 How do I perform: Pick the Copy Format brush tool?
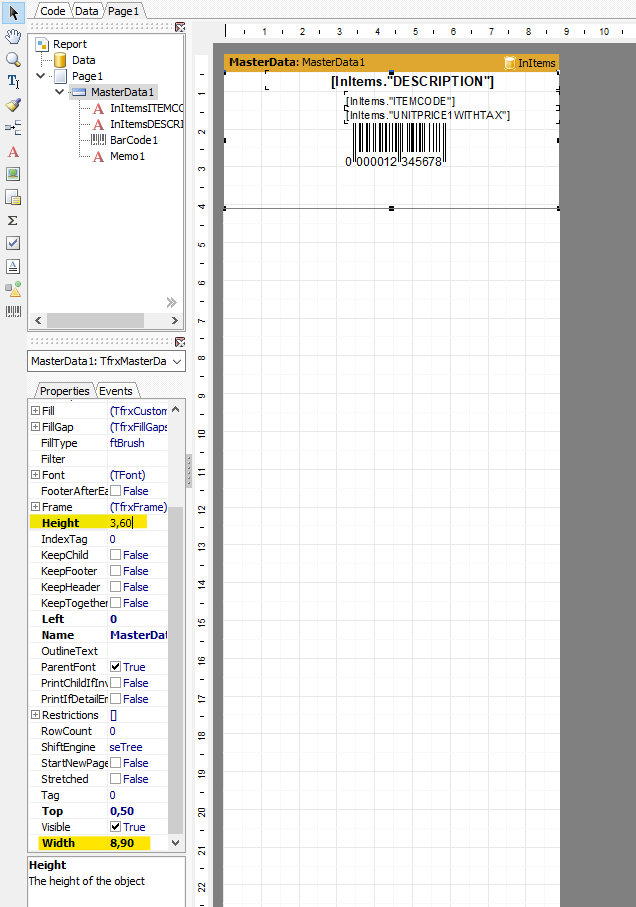pos(13,105)
